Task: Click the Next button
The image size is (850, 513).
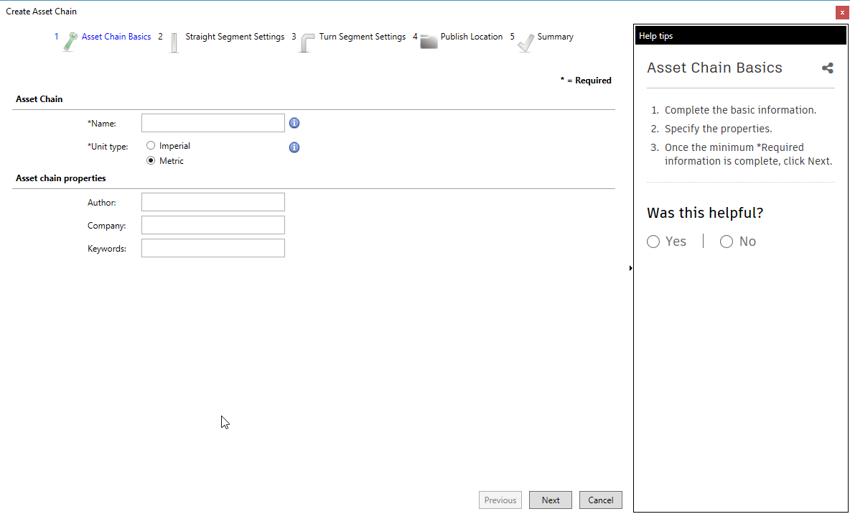Action: 550,500
